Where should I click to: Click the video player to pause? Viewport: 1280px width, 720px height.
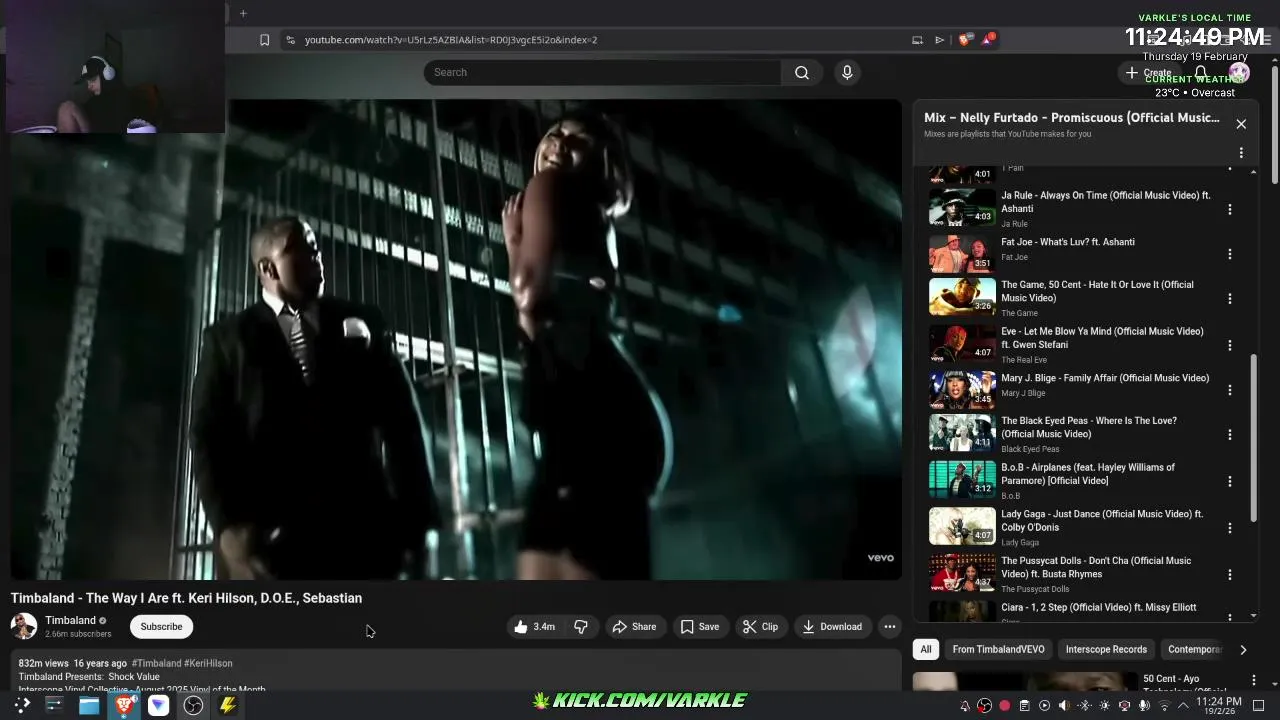pyautogui.click(x=456, y=340)
